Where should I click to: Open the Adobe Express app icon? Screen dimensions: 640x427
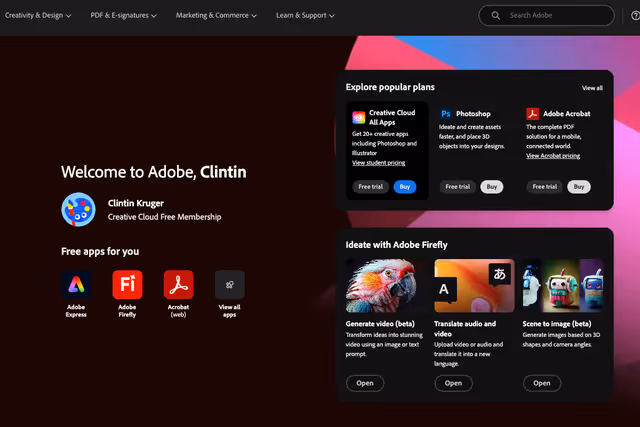[76, 285]
